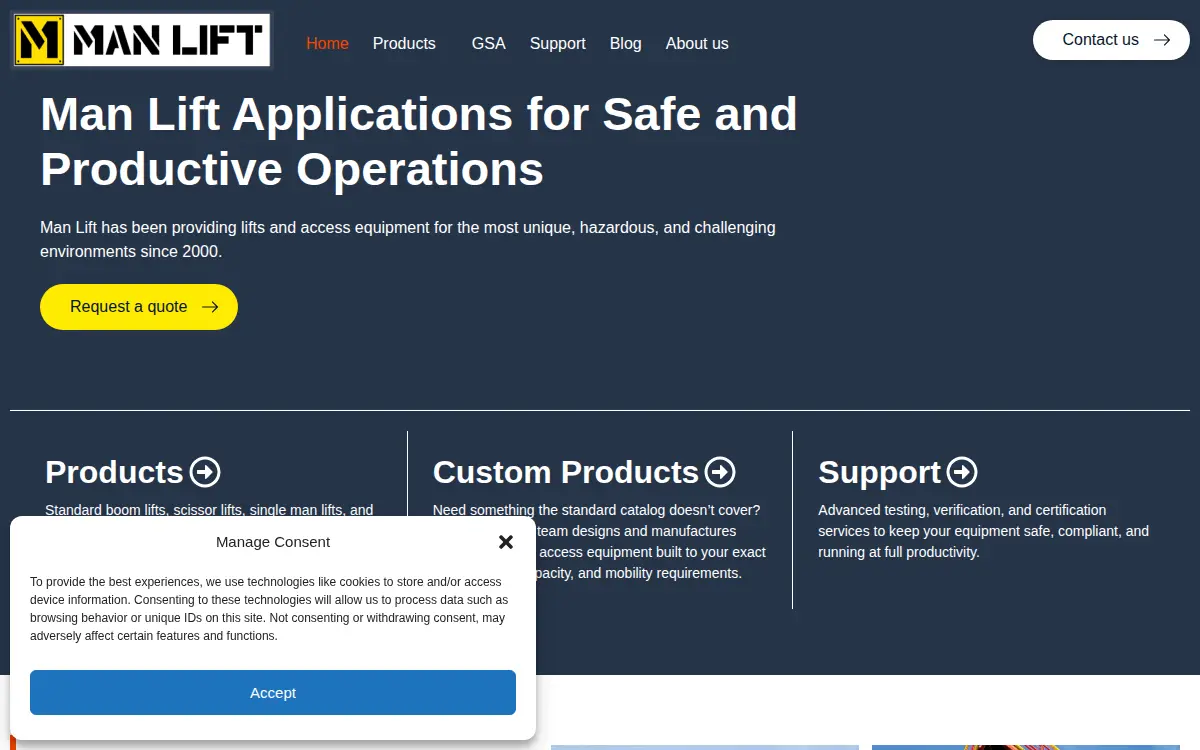Click the arrow icon beside Support heading

point(962,472)
